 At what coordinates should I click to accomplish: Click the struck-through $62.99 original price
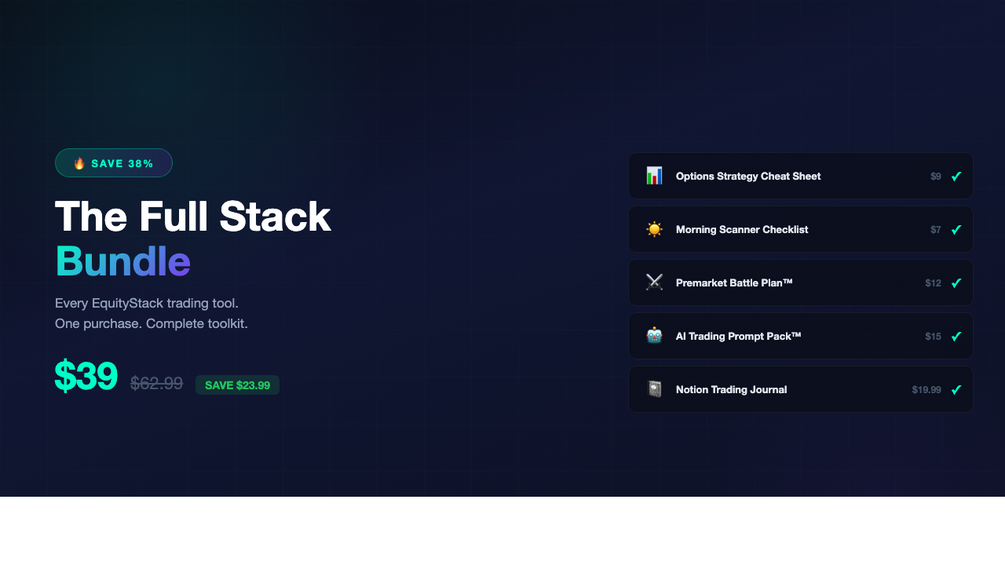[x=156, y=383]
